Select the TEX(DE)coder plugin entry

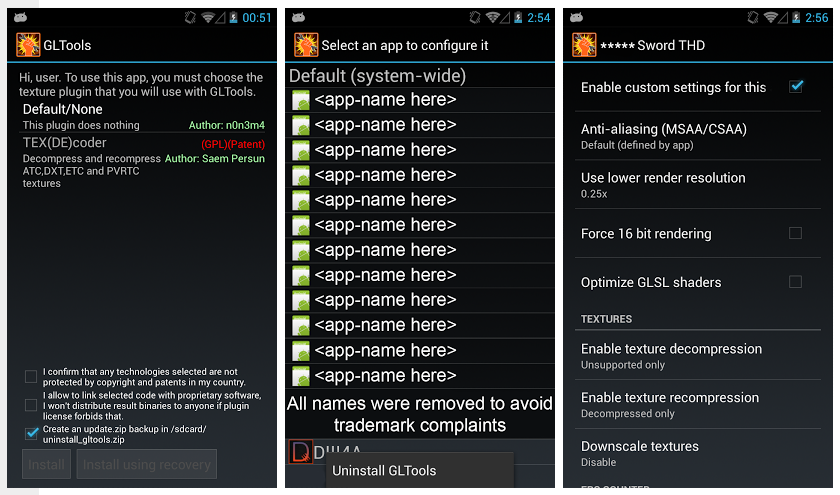point(144,162)
